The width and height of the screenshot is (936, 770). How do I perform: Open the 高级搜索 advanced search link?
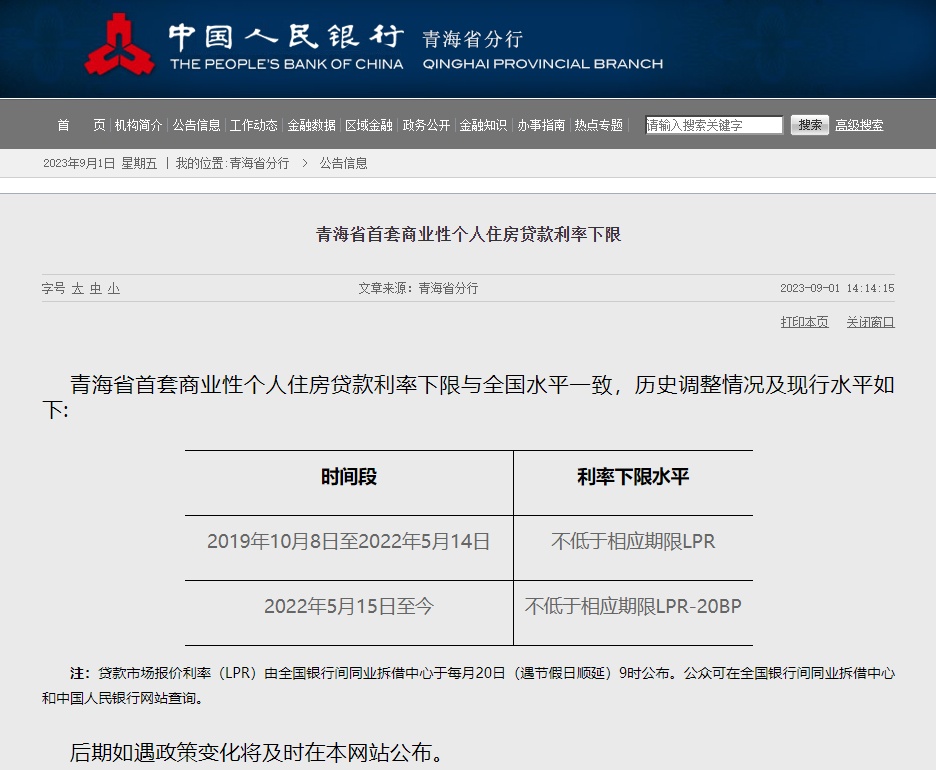click(x=859, y=125)
